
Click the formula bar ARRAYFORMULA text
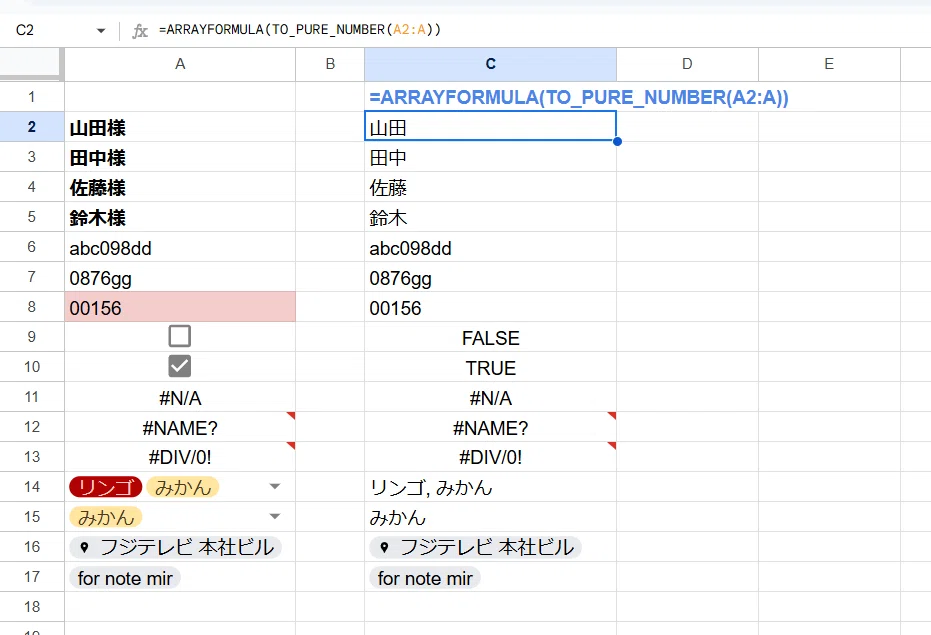point(300,30)
